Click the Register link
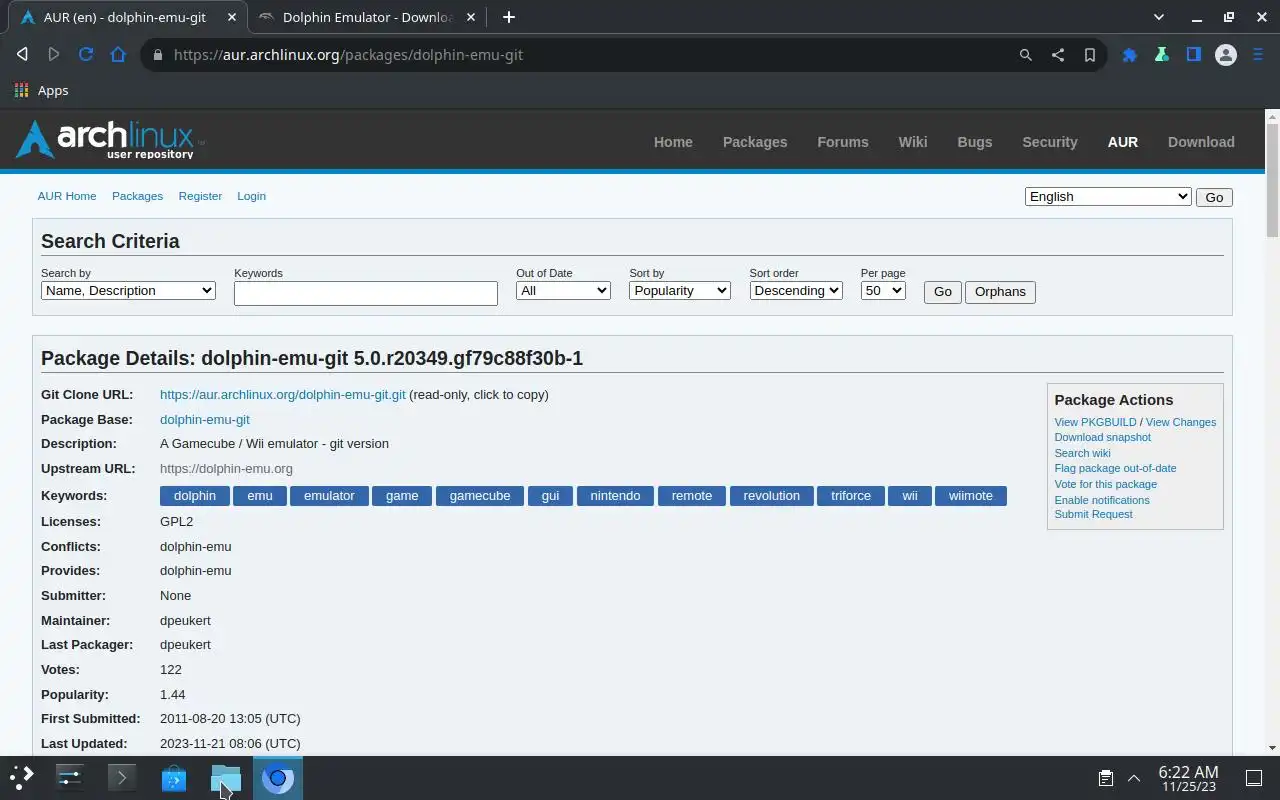Viewport: 1280px width, 800px height. coord(200,196)
